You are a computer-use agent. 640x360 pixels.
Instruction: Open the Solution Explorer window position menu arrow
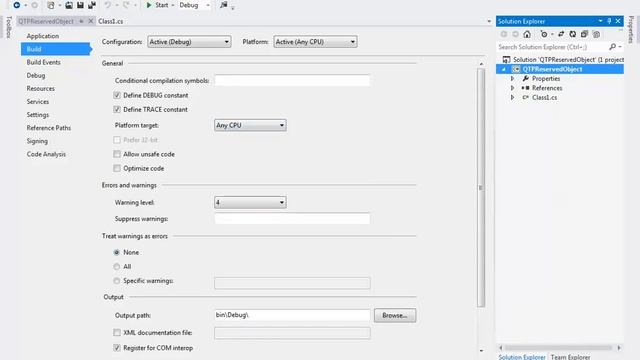click(600, 21)
